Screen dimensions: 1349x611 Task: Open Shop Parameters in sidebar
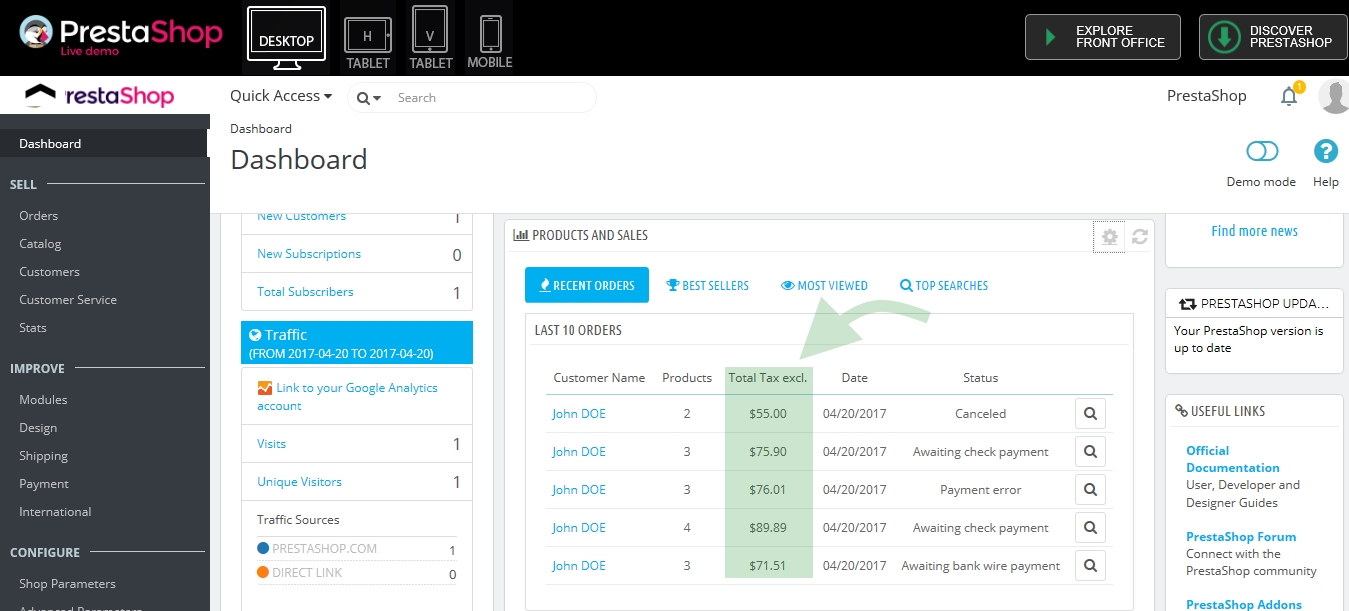(67, 583)
